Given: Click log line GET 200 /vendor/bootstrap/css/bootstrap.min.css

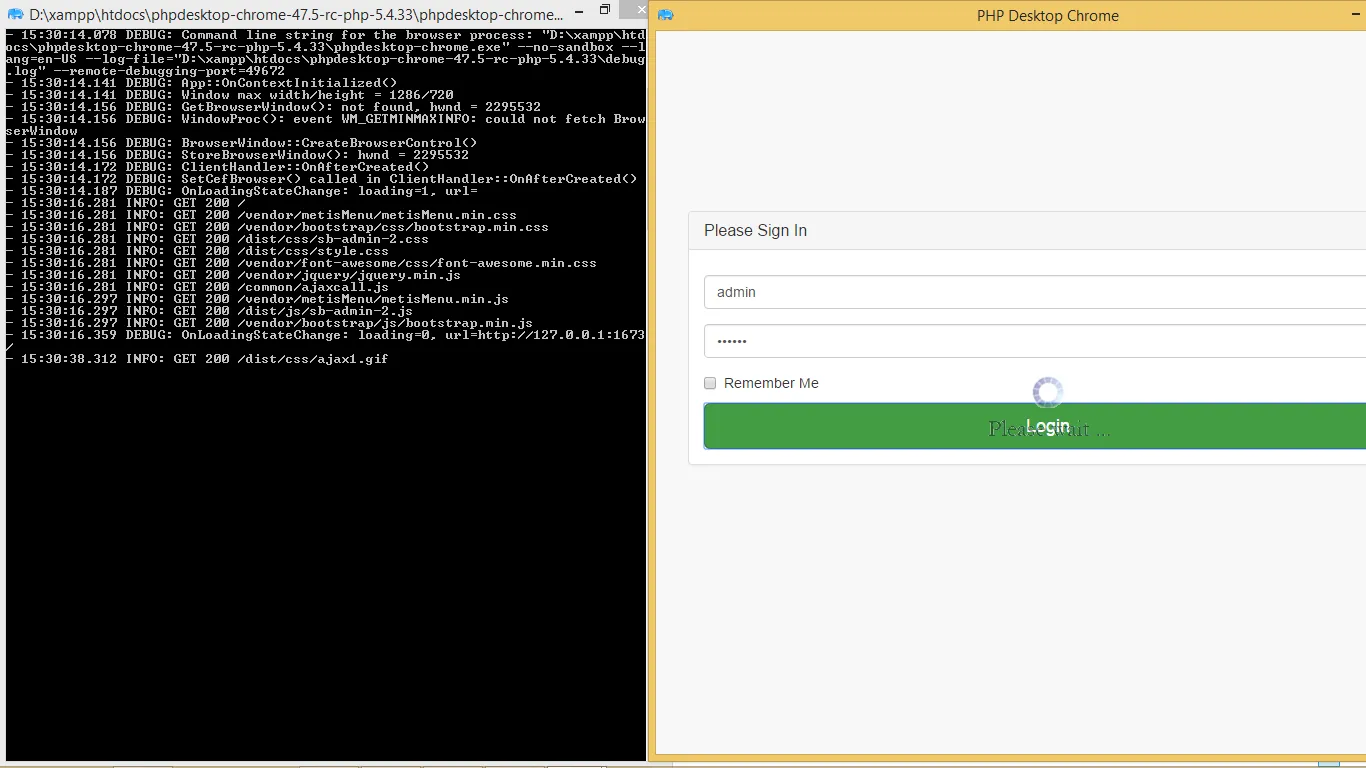Looking at the screenshot, I should pyautogui.click(x=277, y=227).
